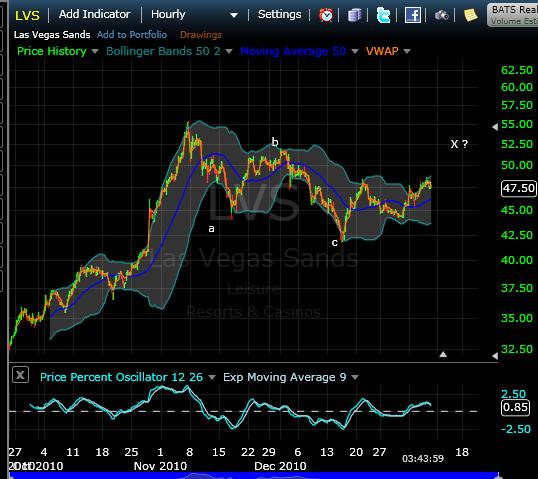Click the Drawings link
Image resolution: width=538 pixels, height=479 pixels.
pyautogui.click(x=201, y=35)
